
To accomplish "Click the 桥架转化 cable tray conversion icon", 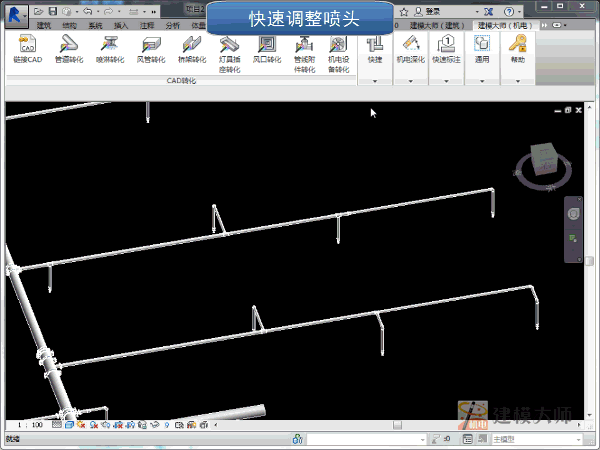I will coord(192,44).
